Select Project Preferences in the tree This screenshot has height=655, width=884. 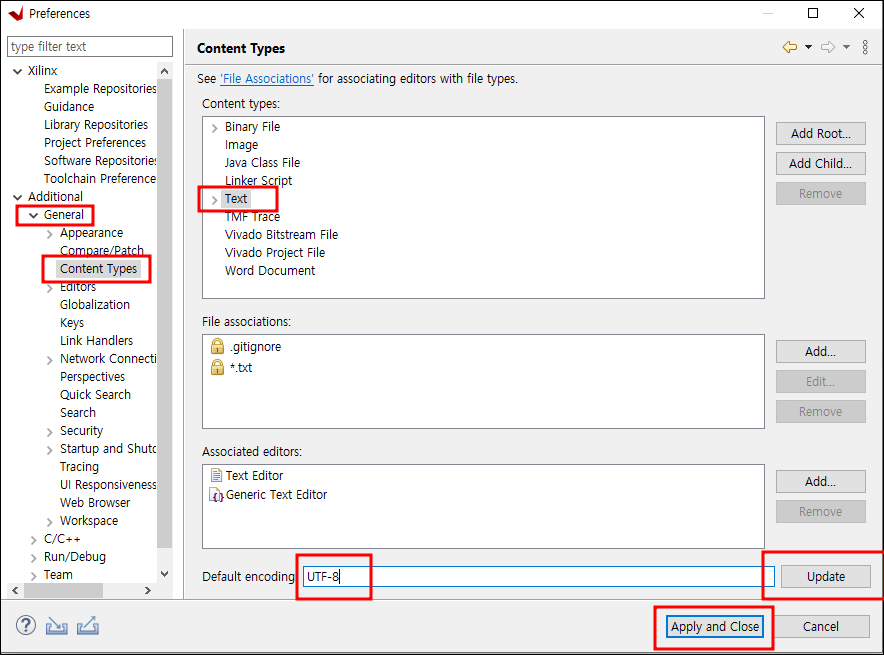pyautogui.click(x=95, y=143)
